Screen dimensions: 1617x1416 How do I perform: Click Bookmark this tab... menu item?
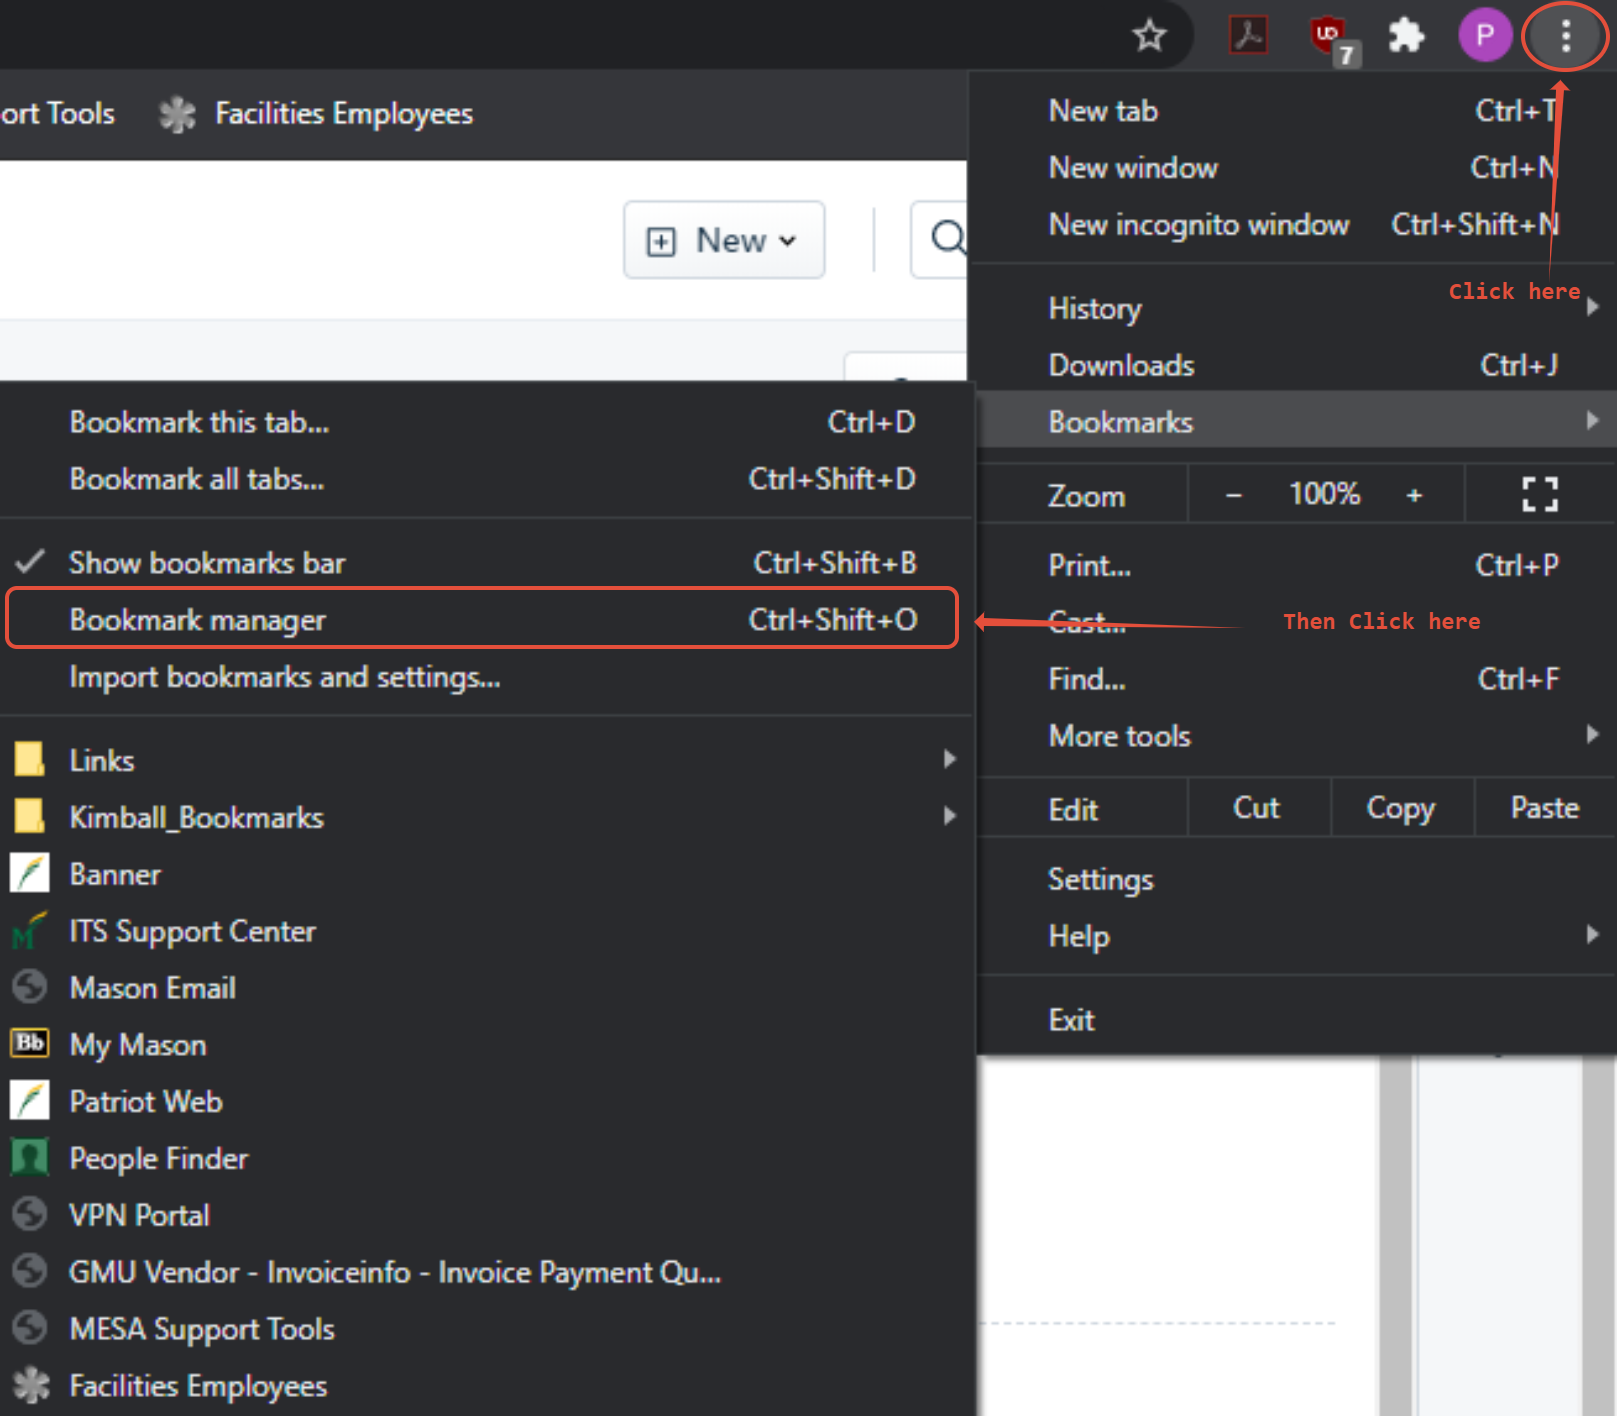(485, 422)
